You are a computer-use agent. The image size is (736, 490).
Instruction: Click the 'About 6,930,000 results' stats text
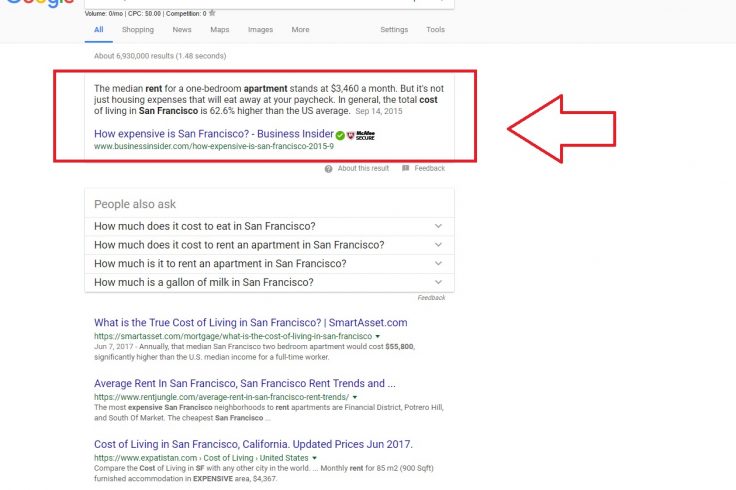coord(160,56)
